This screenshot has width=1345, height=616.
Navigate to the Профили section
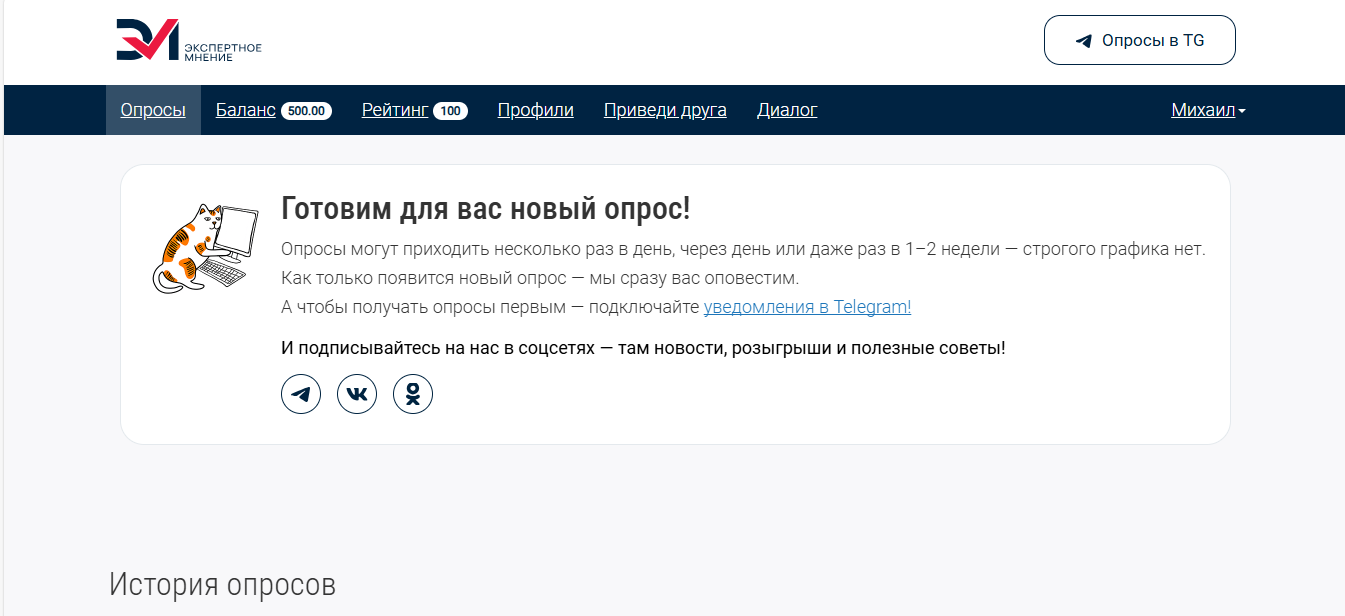pyautogui.click(x=535, y=110)
